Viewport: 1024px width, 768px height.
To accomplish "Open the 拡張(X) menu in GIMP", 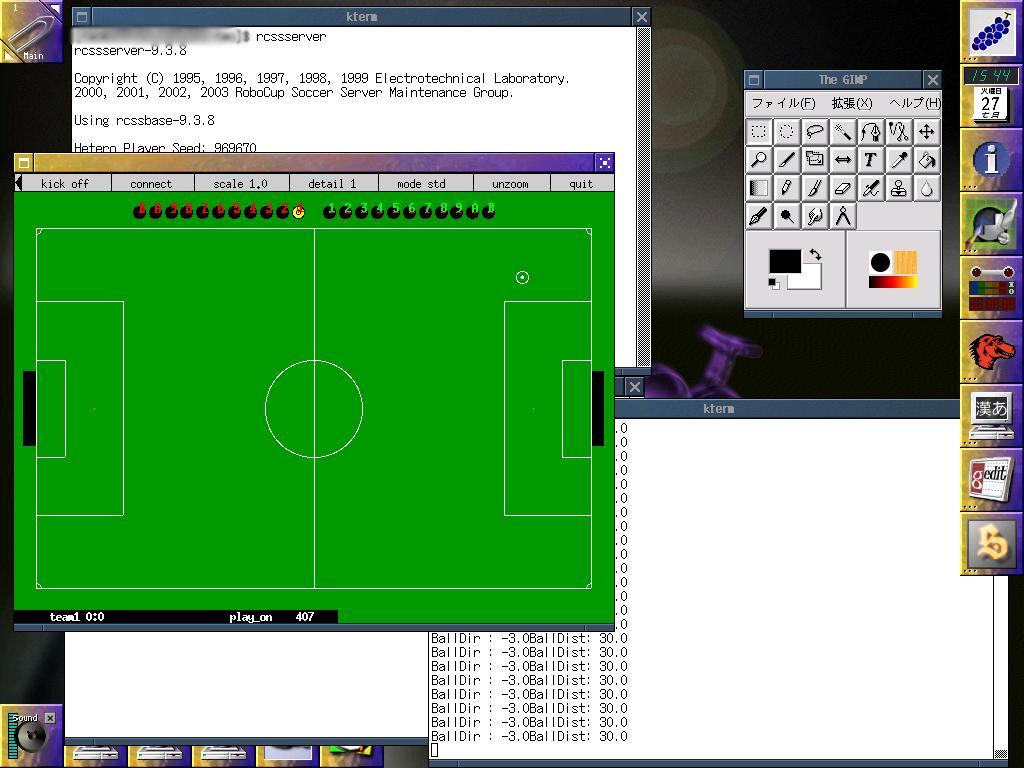I will tap(852, 103).
